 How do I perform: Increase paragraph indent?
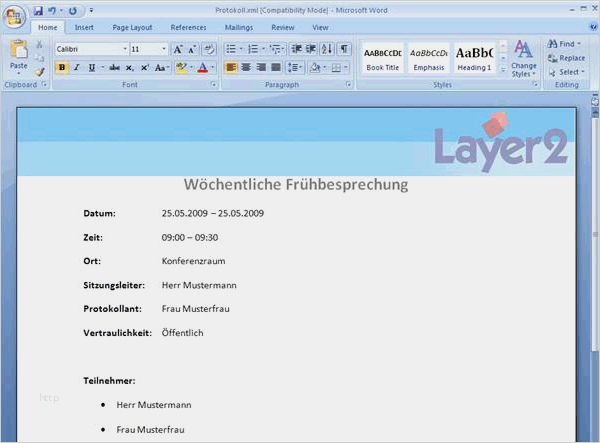point(311,49)
